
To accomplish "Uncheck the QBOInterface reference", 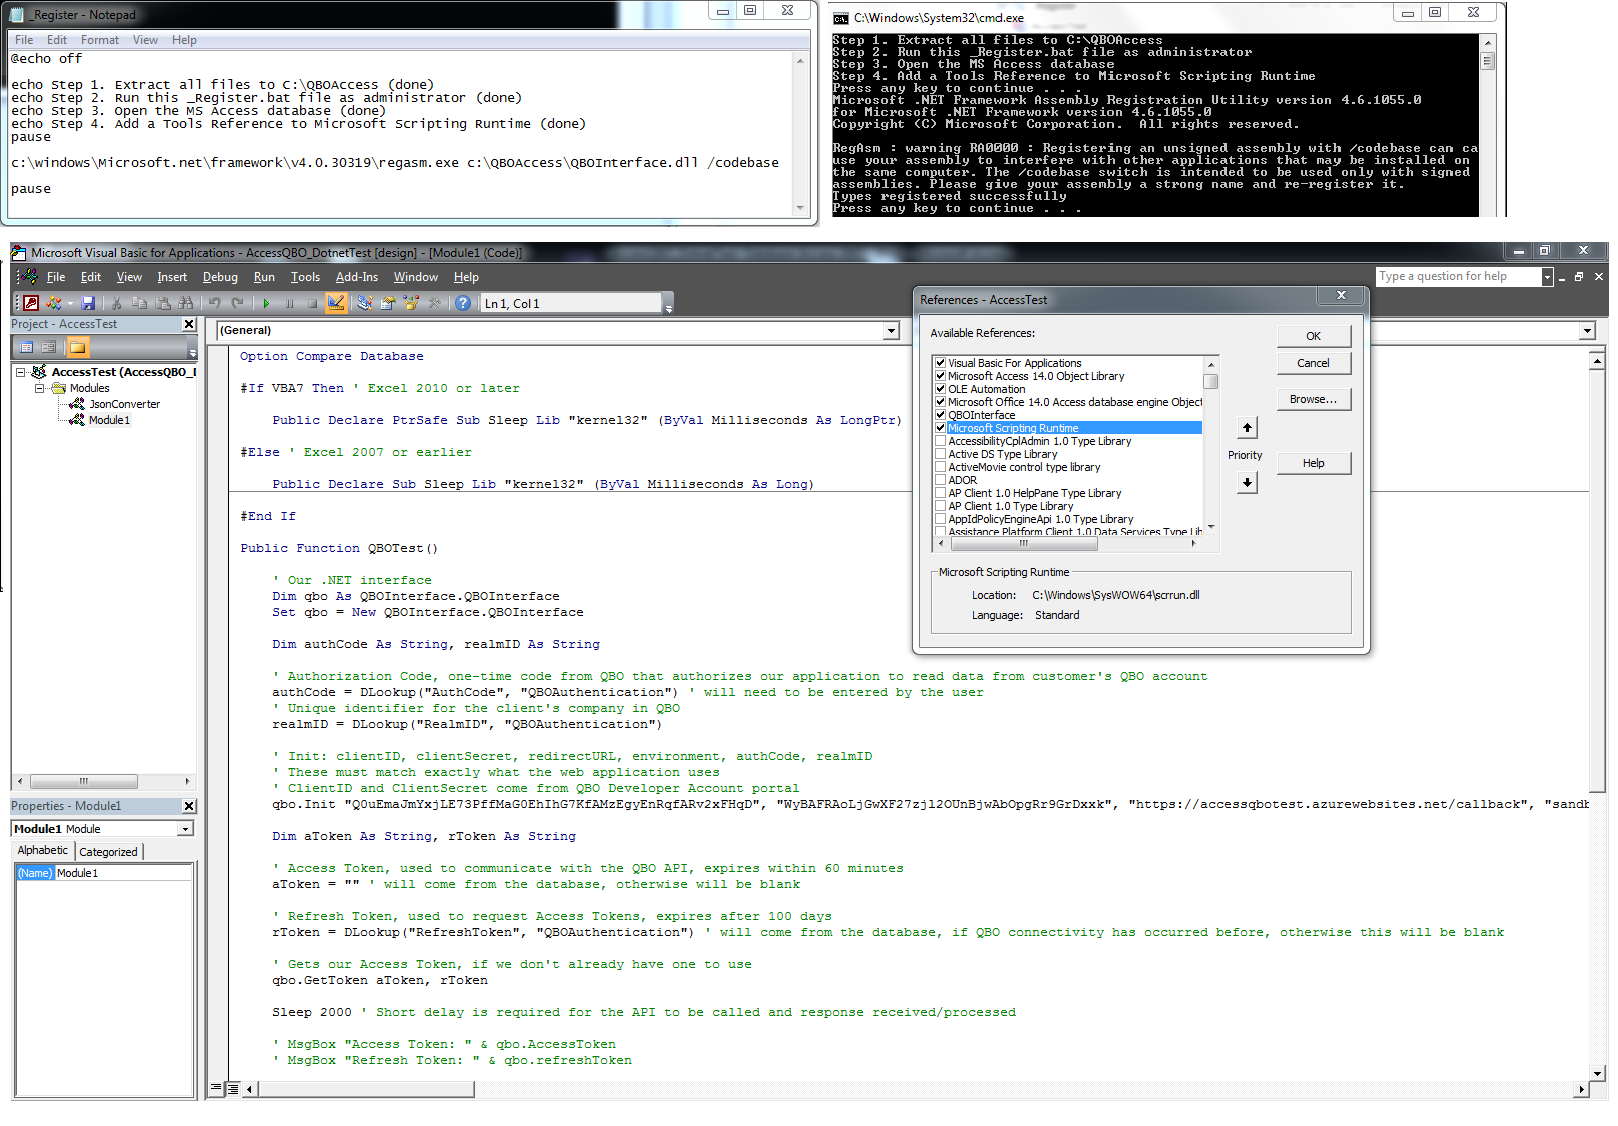I will point(940,415).
